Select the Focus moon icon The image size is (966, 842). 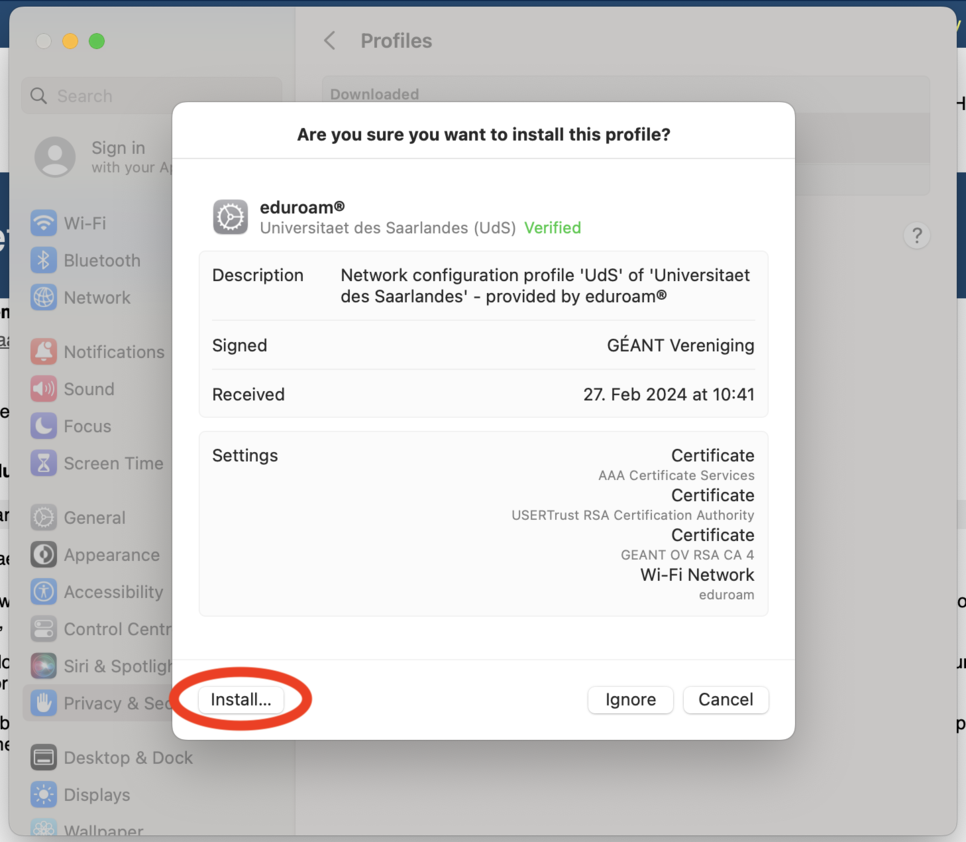point(44,426)
